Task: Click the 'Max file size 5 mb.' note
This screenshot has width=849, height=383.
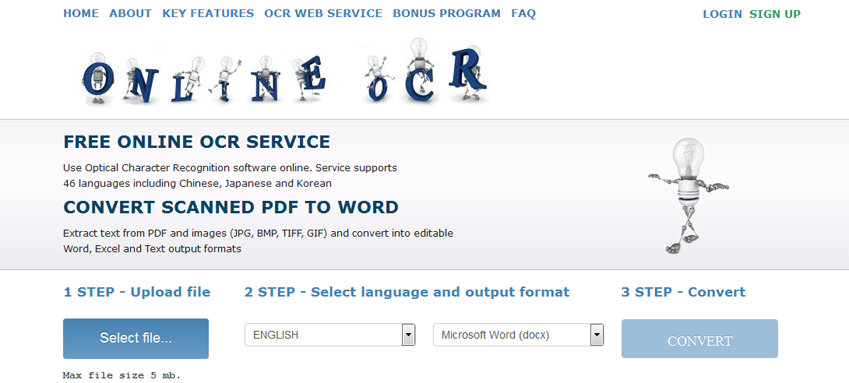Action: 122,375
